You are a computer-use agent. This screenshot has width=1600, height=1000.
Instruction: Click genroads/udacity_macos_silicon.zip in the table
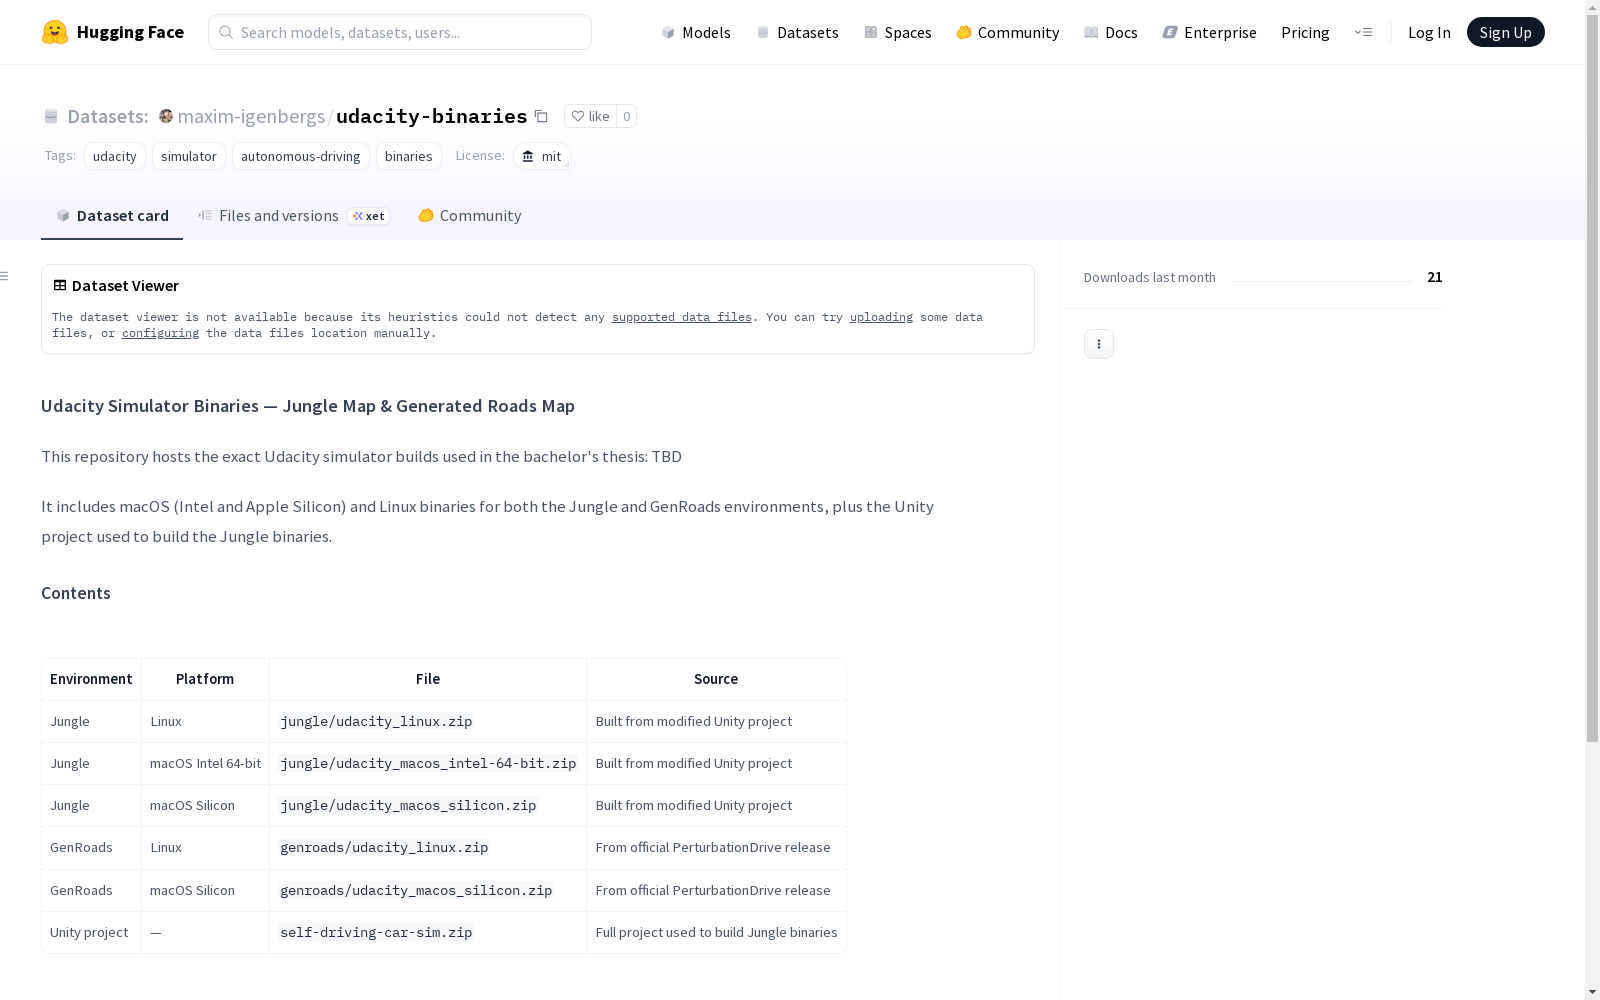click(x=416, y=891)
